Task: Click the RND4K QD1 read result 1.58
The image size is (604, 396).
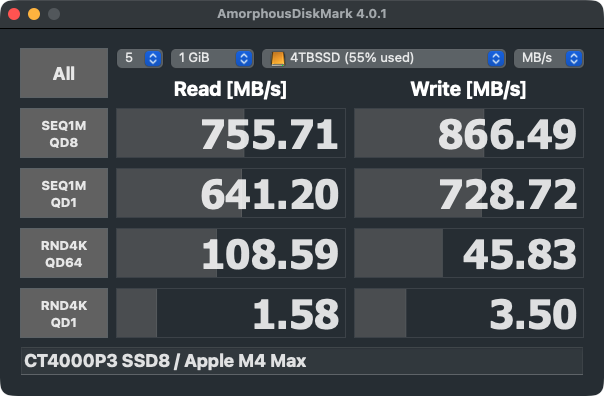Action: pyautogui.click(x=231, y=313)
